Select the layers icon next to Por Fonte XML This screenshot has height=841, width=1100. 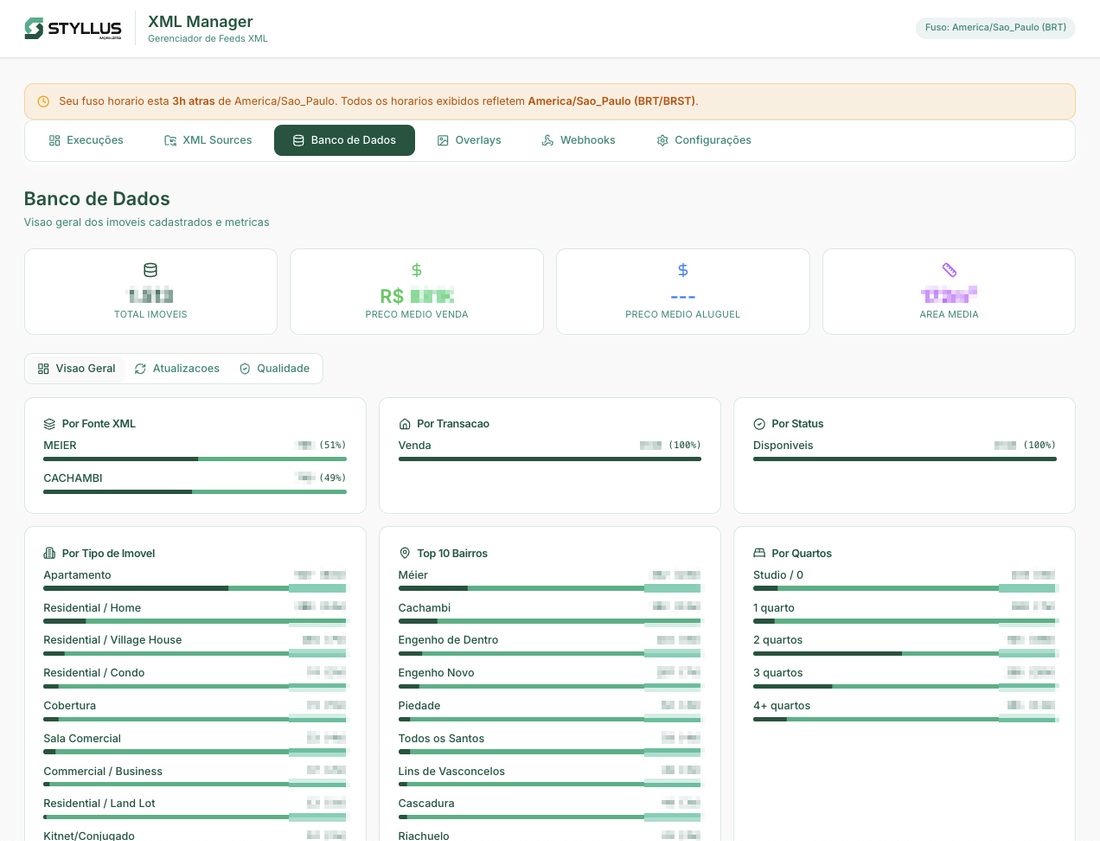pos(48,423)
